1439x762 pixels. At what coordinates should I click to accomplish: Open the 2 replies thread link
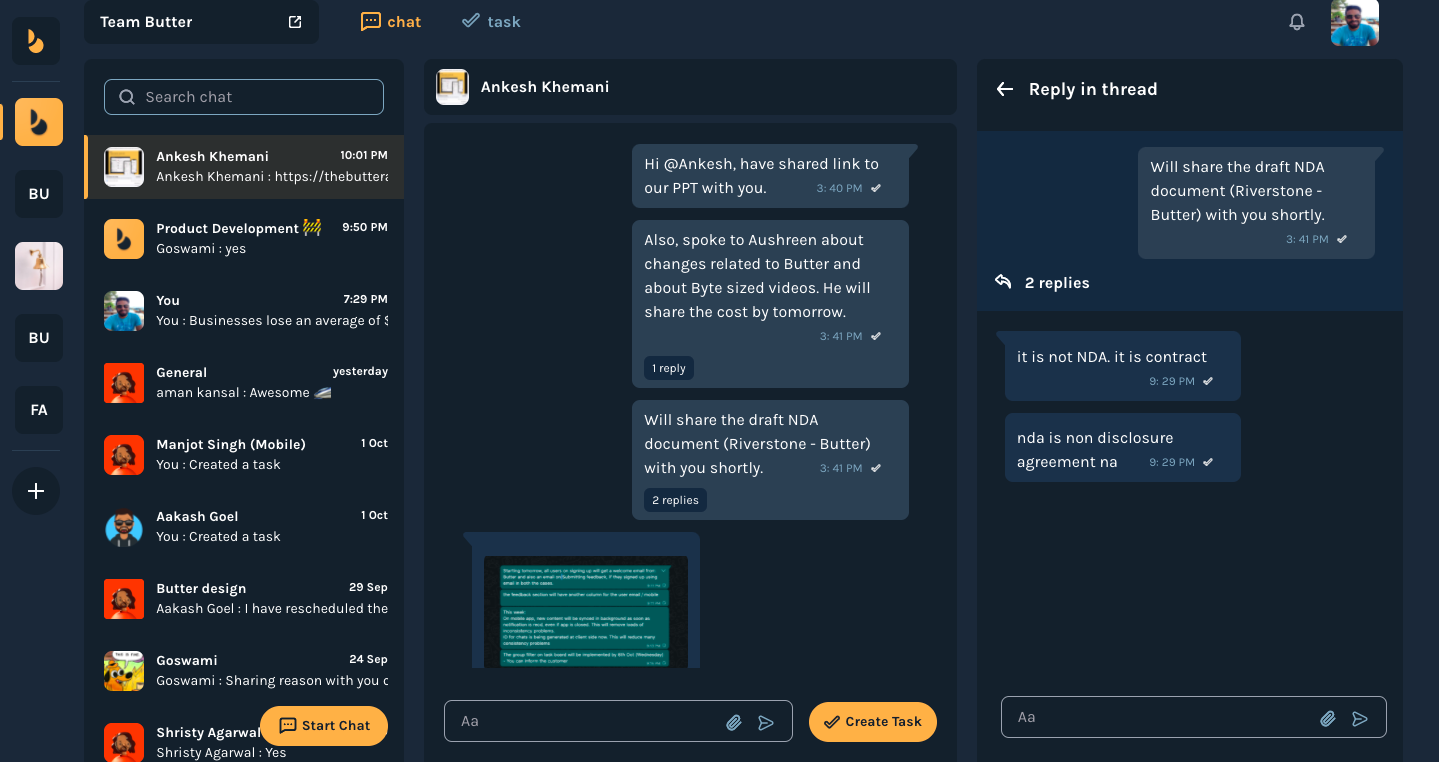pyautogui.click(x=675, y=500)
